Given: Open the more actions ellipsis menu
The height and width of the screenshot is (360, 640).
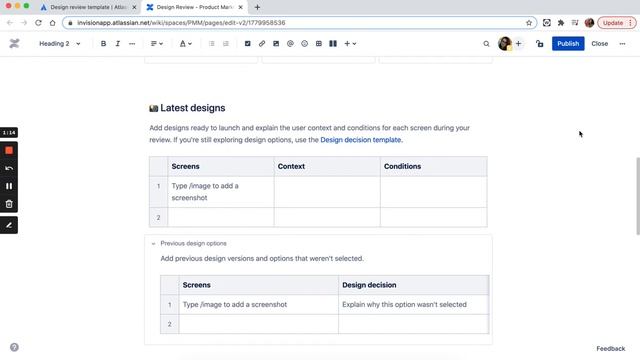Looking at the screenshot, I should (622, 44).
